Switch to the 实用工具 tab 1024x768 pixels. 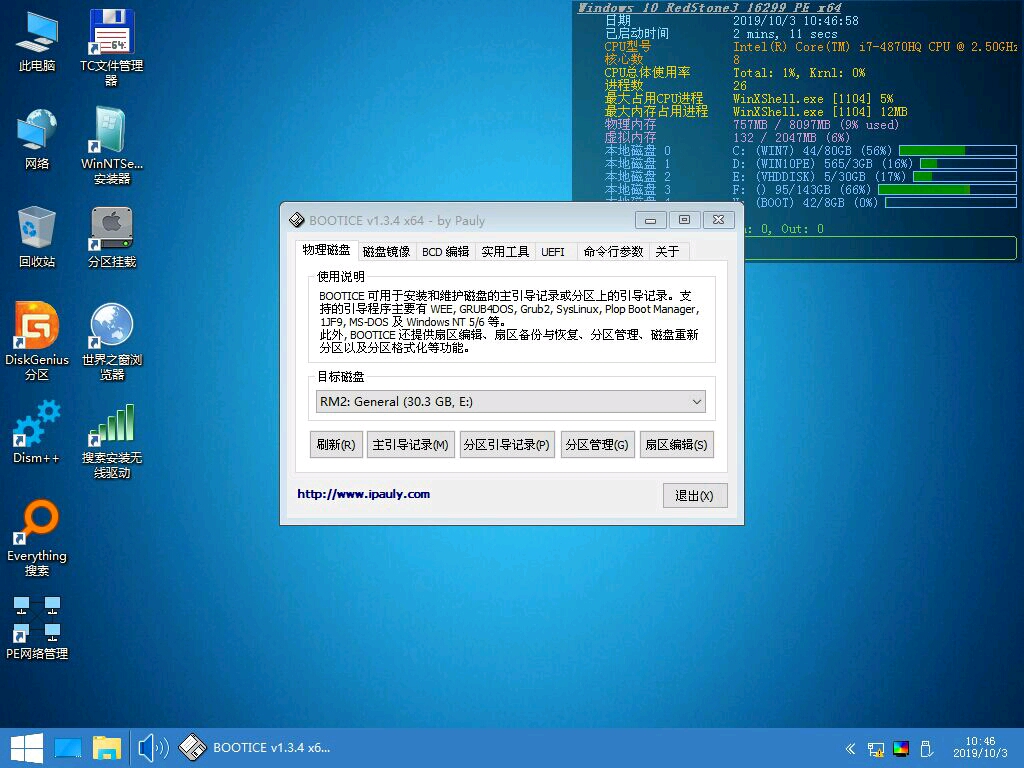(505, 251)
